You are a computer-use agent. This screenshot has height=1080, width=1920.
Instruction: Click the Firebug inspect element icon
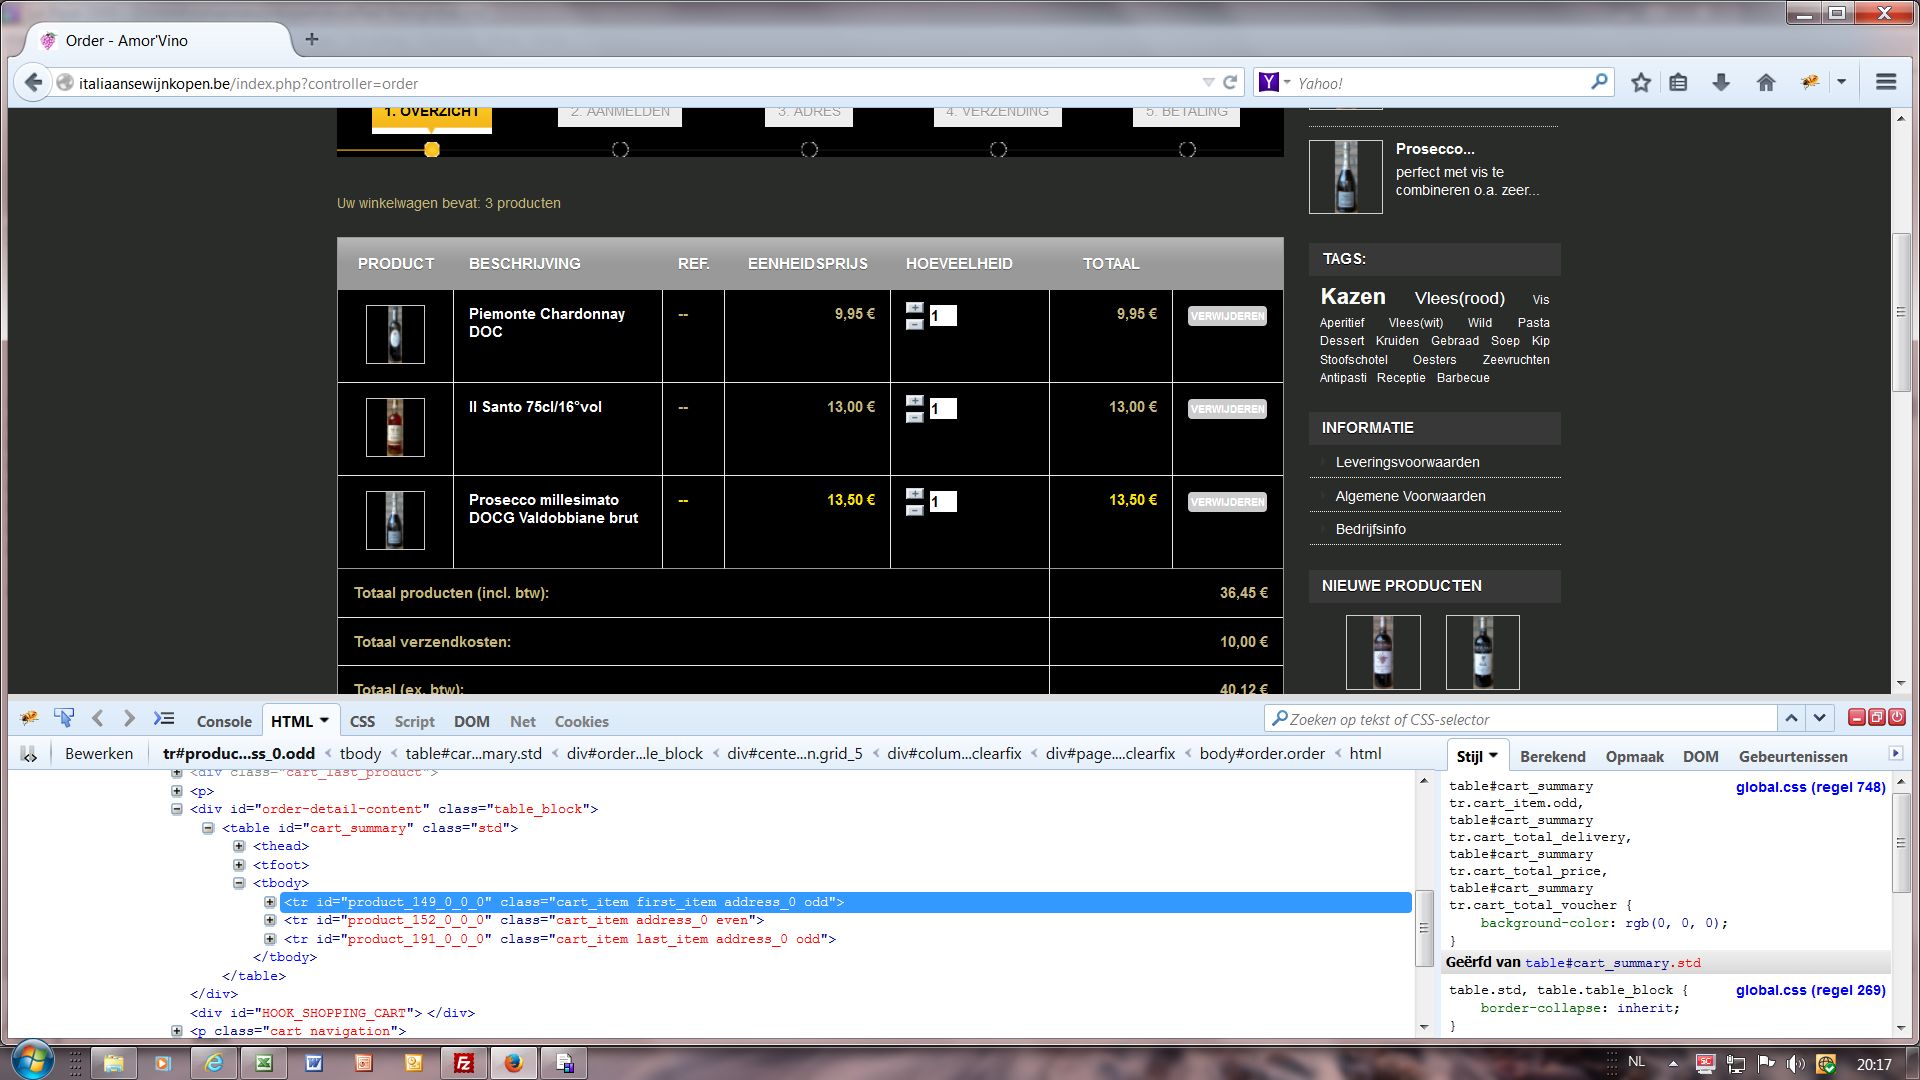(64, 718)
